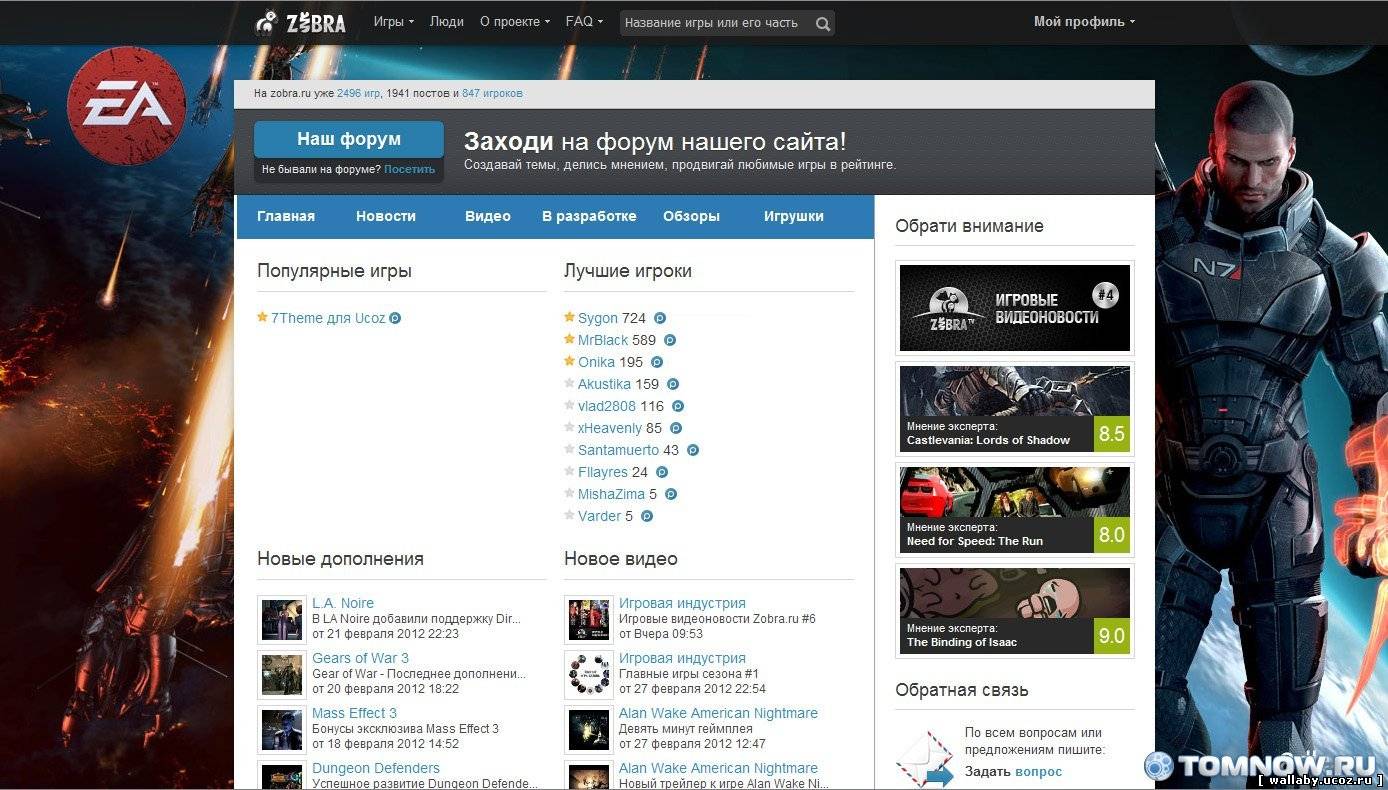This screenshot has height=790, width=1388.
Task: Click the search field for game names
Action: 715,23
